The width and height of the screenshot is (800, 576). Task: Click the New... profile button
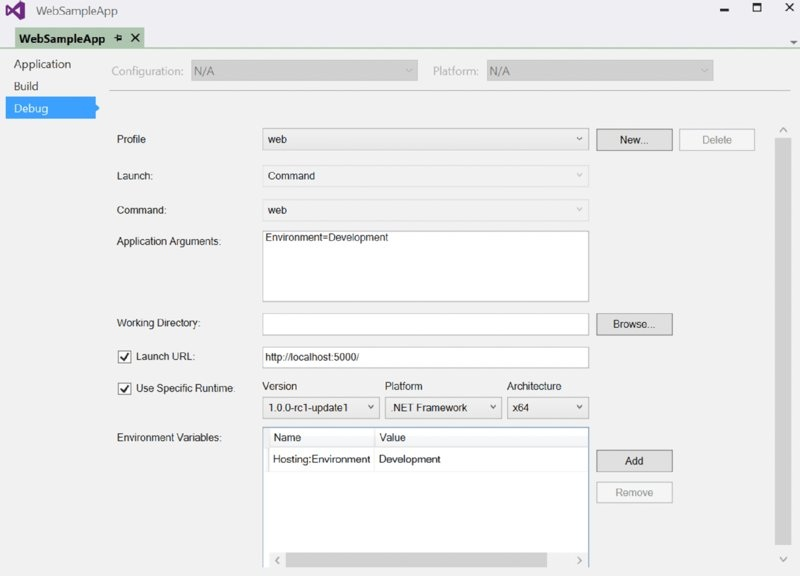point(634,140)
